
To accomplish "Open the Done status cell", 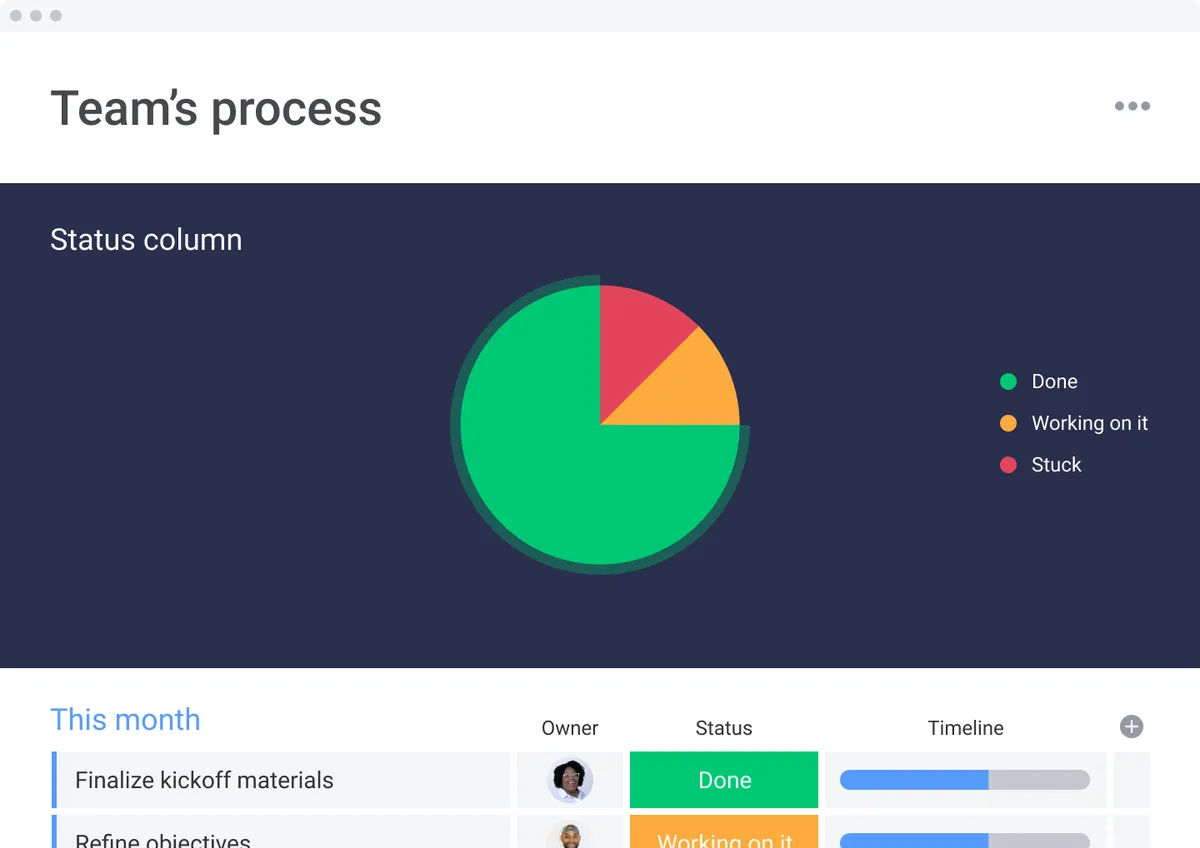I will (724, 780).
